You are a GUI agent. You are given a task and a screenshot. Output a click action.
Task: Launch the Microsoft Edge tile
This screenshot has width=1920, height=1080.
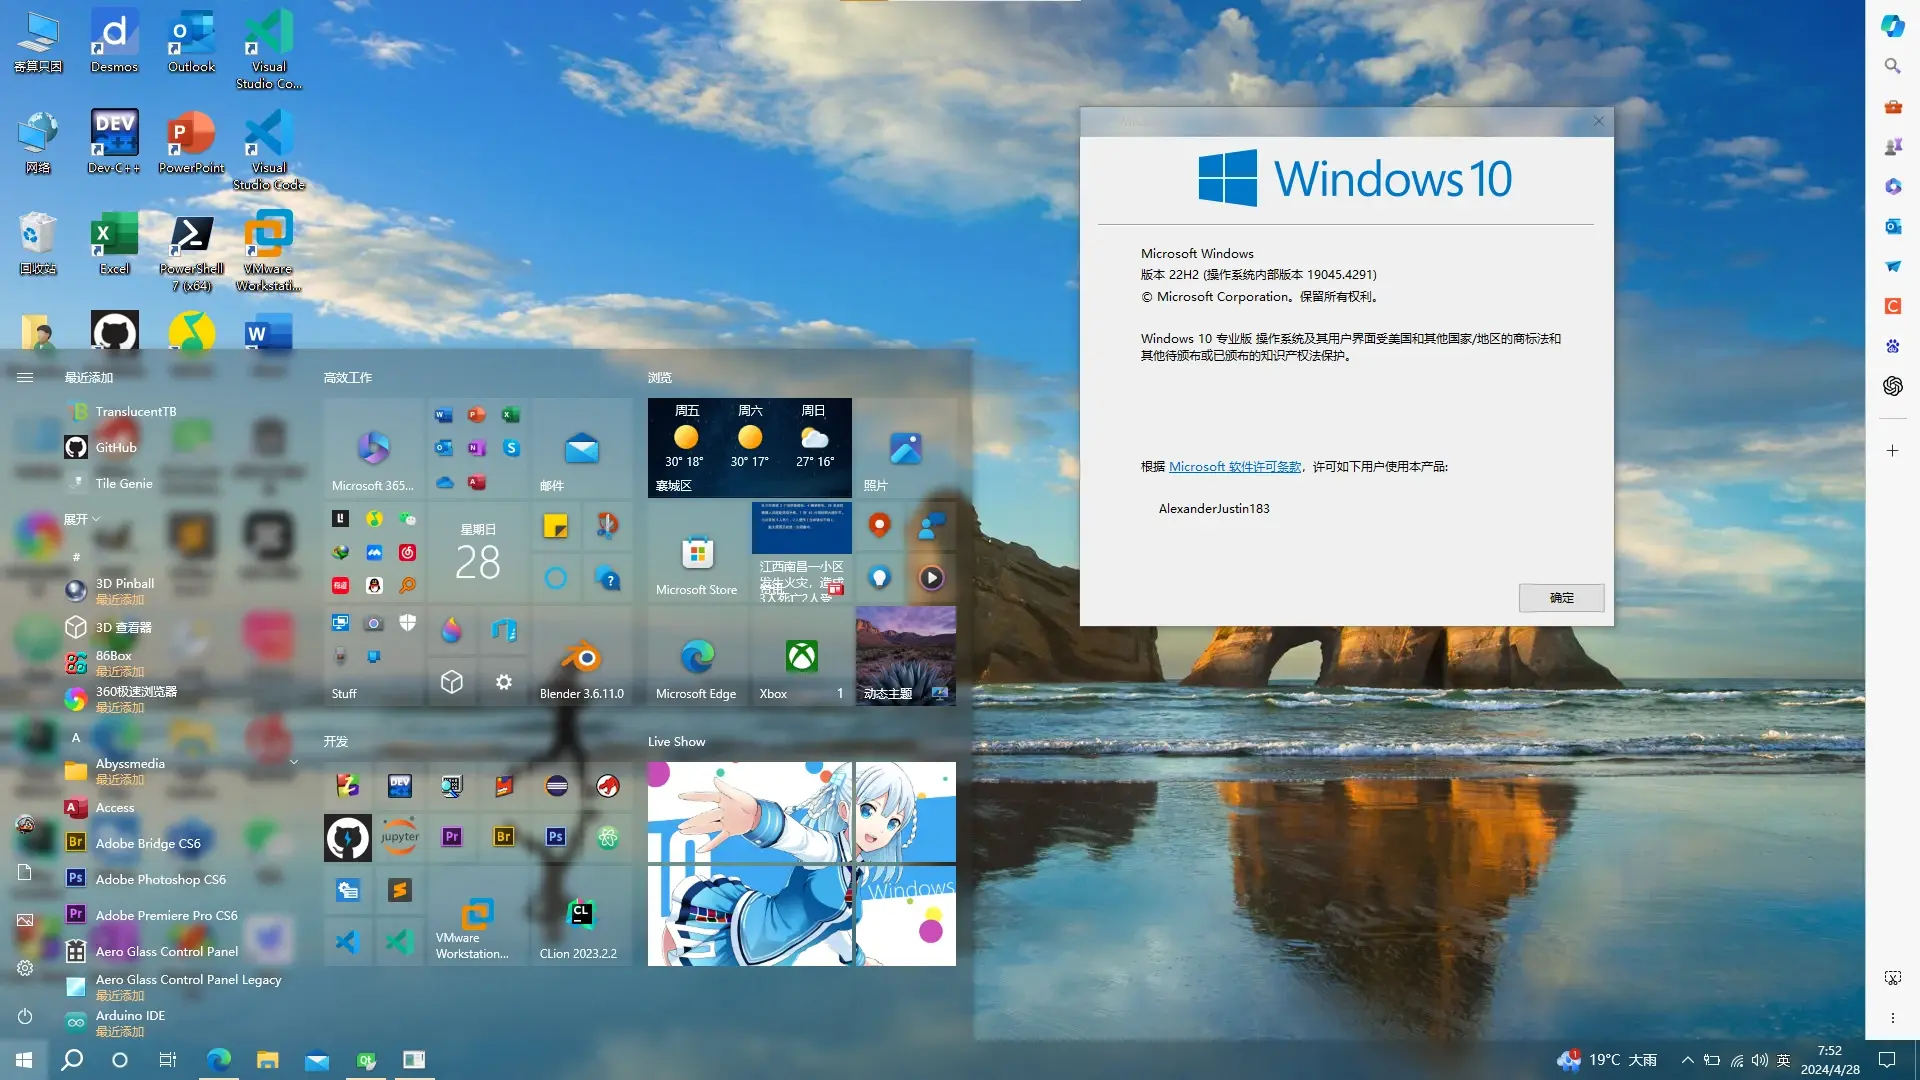[697, 658]
